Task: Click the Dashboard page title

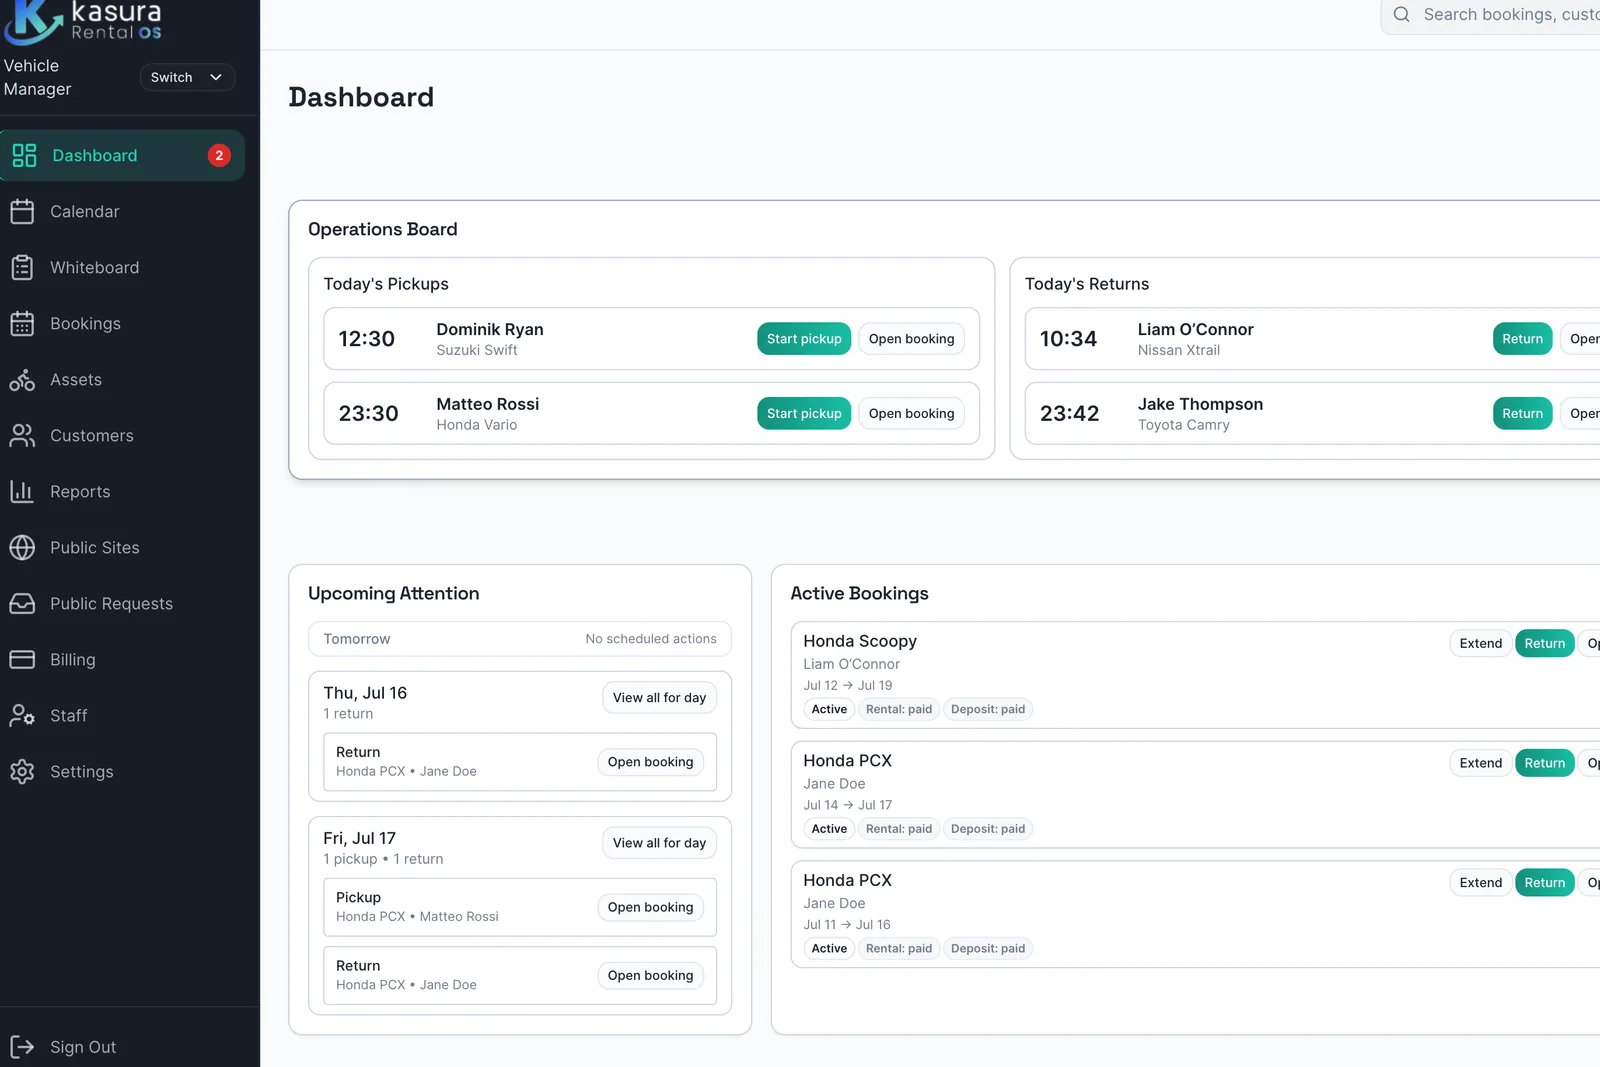Action: click(361, 97)
